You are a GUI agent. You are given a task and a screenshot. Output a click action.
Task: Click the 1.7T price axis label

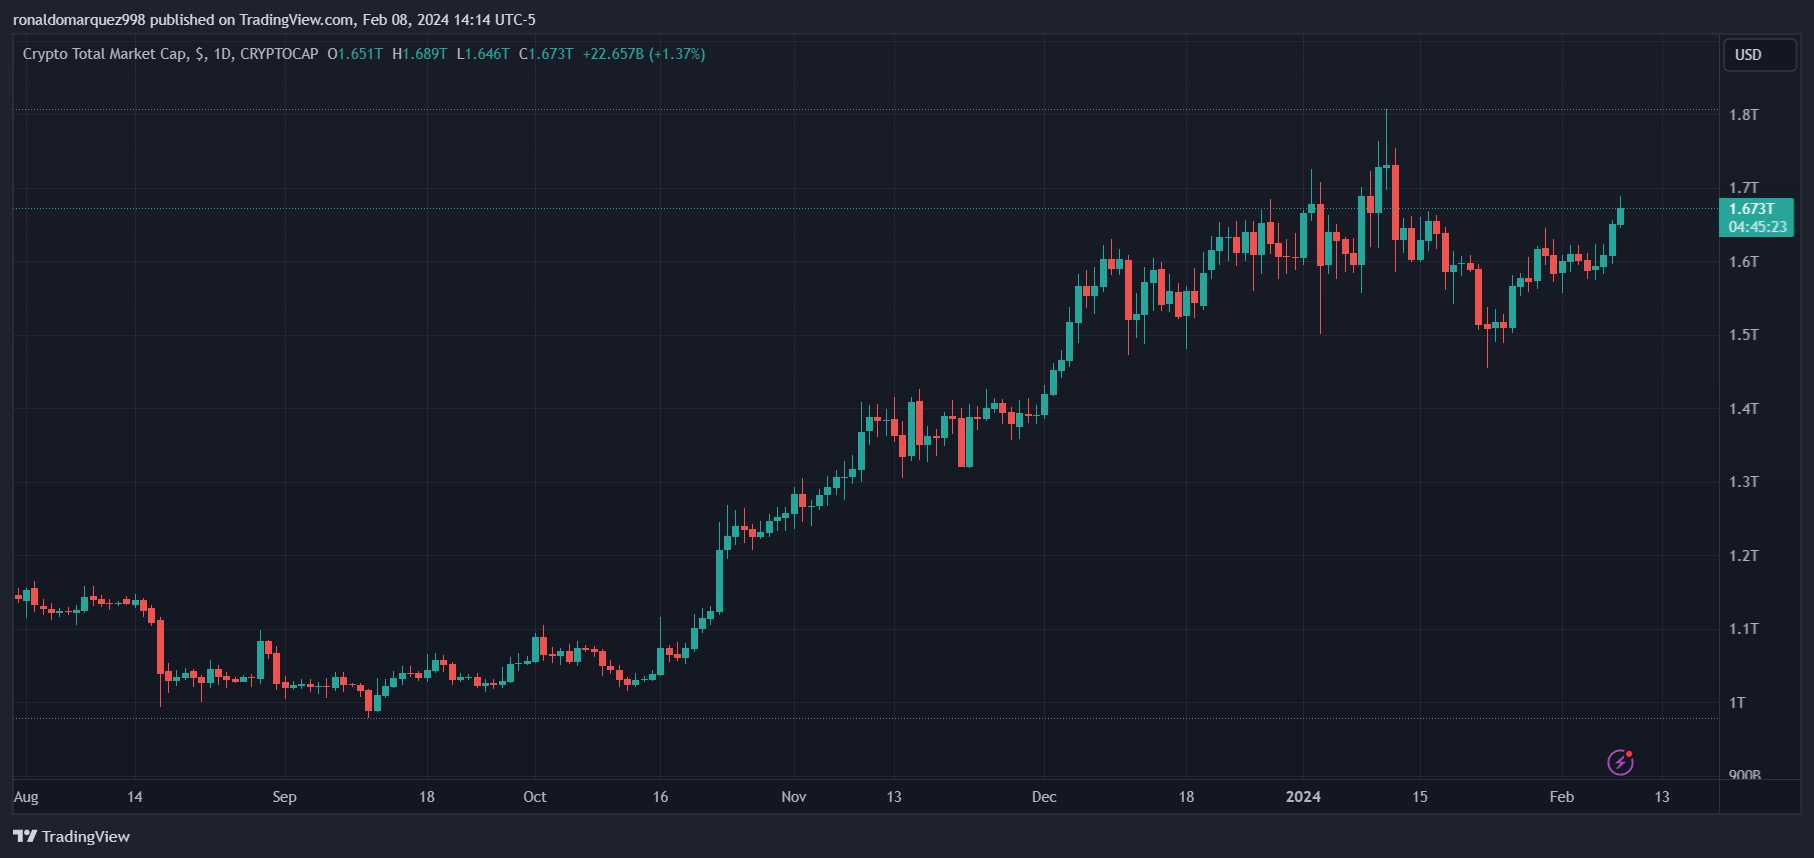click(x=1743, y=188)
